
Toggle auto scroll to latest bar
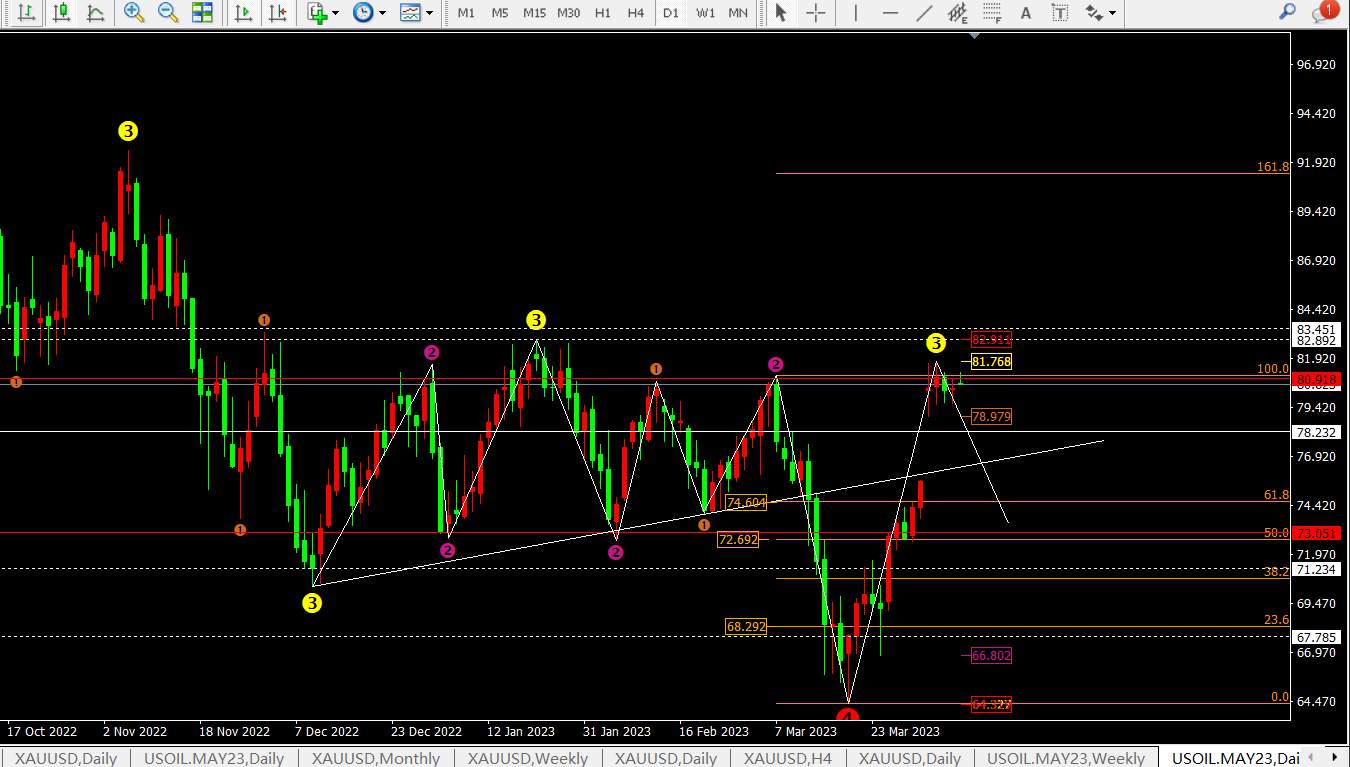coord(243,13)
